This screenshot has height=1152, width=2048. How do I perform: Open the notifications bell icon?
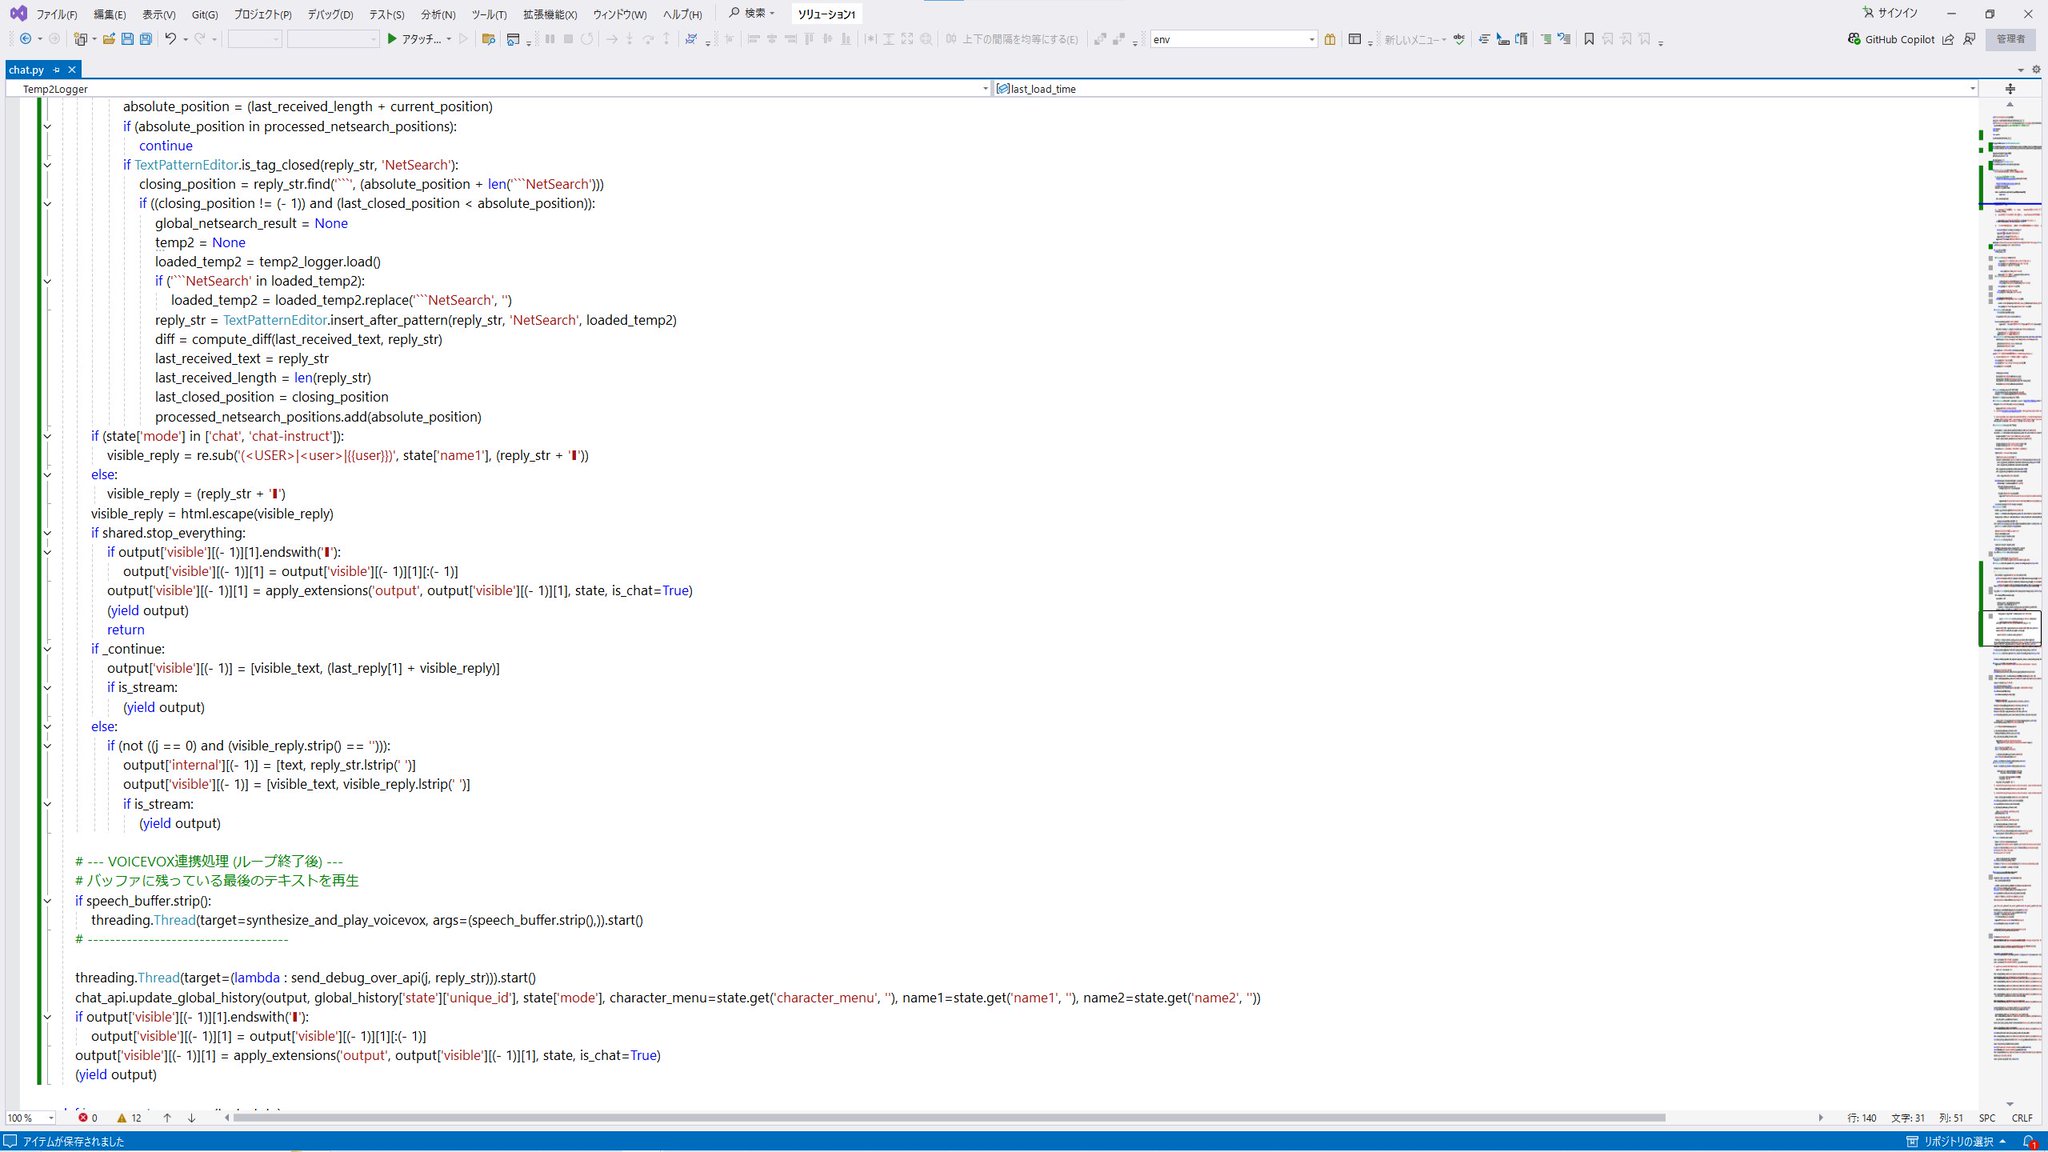pyautogui.click(x=2029, y=1141)
